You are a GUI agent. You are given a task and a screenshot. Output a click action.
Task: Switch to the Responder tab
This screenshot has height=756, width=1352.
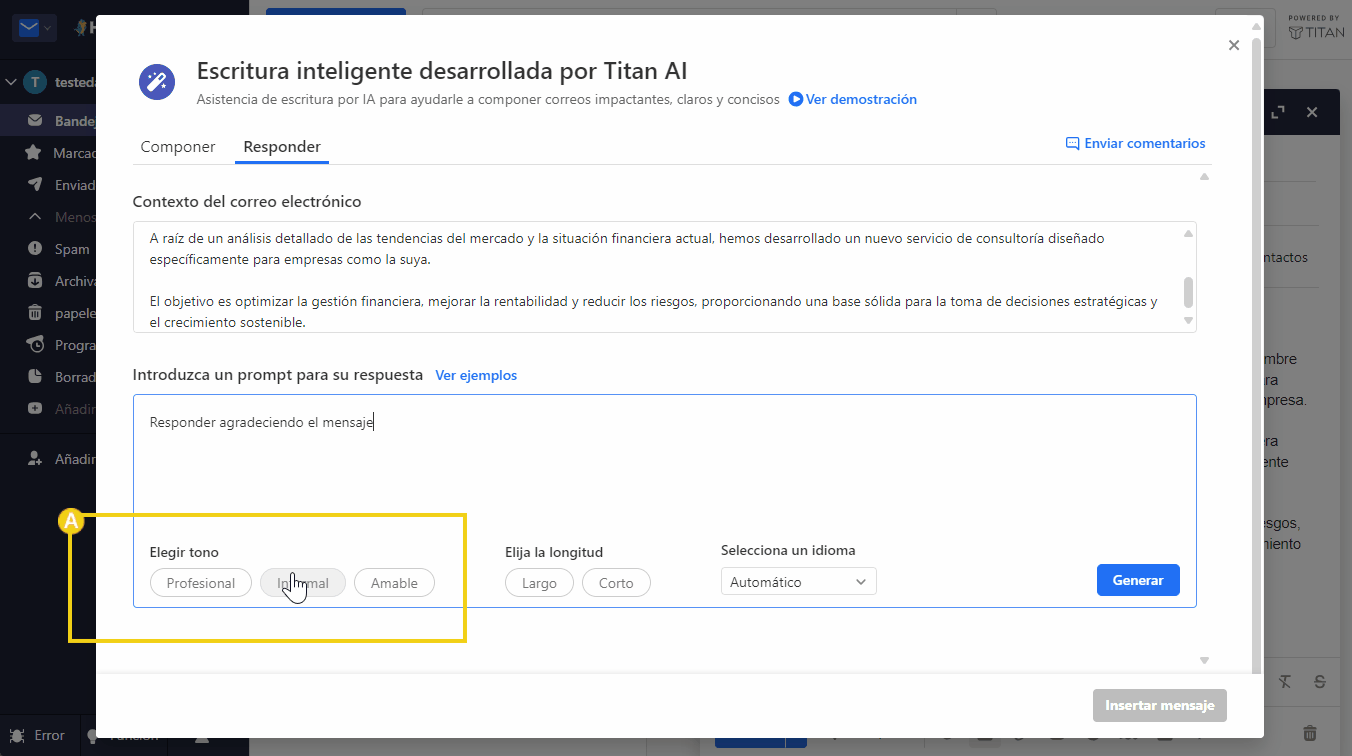click(x=282, y=147)
